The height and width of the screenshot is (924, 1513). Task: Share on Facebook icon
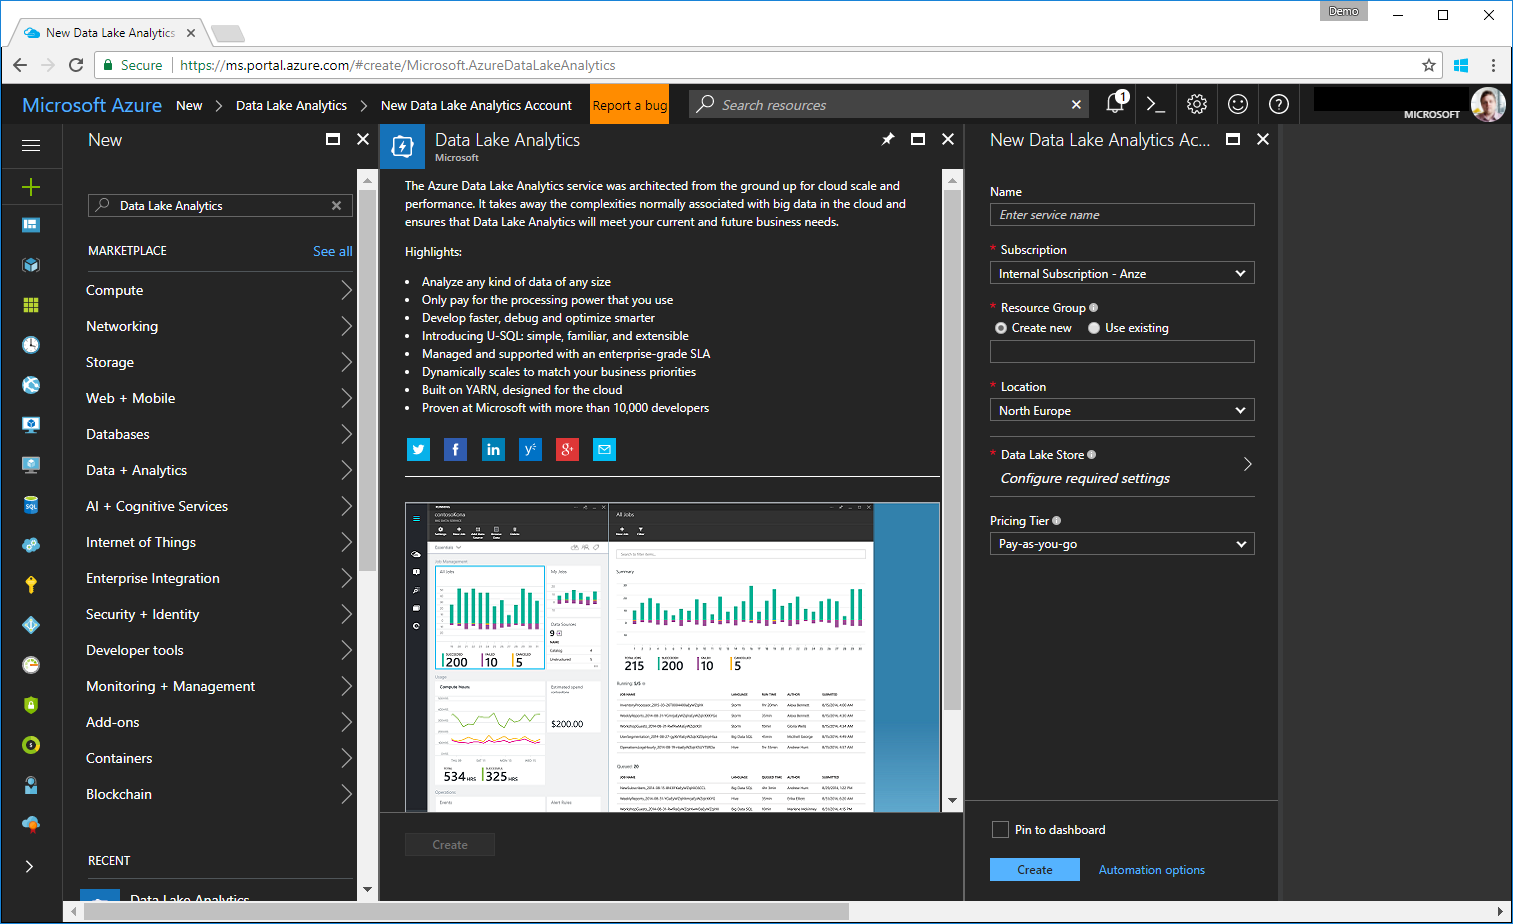click(455, 450)
